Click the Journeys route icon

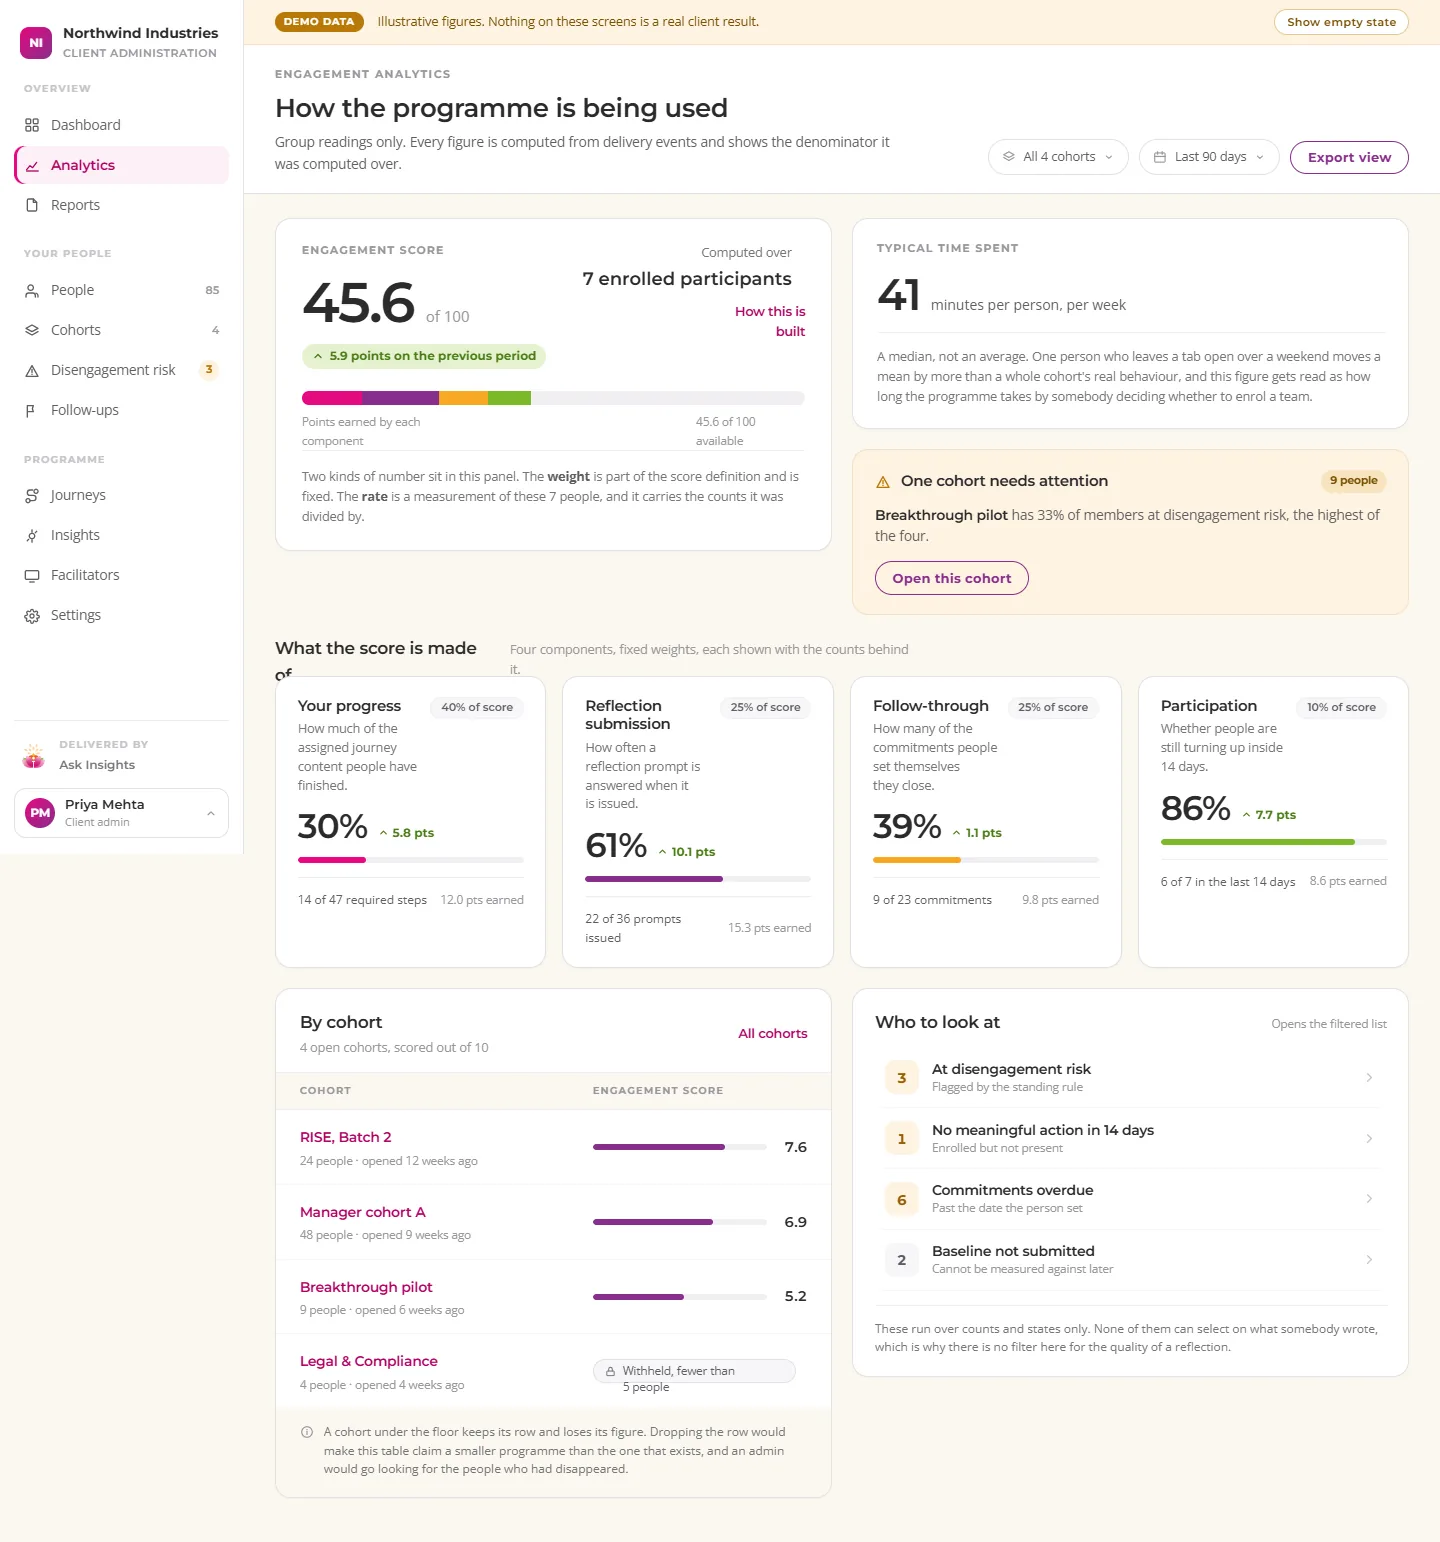tap(32, 495)
